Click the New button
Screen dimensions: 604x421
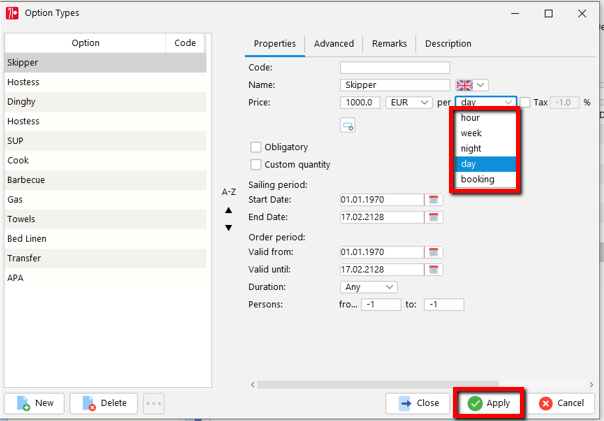tap(34, 403)
